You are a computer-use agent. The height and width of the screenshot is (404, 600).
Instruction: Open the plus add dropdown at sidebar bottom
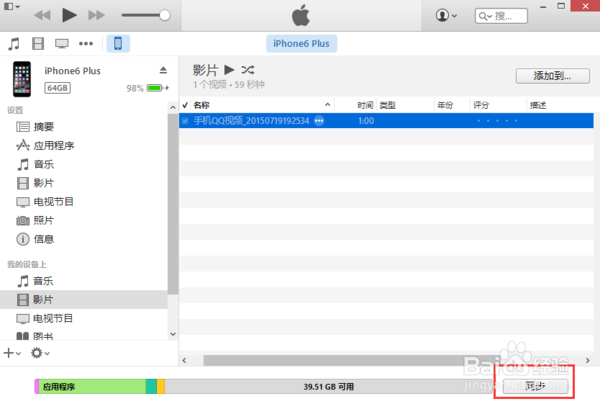click(x=12, y=352)
